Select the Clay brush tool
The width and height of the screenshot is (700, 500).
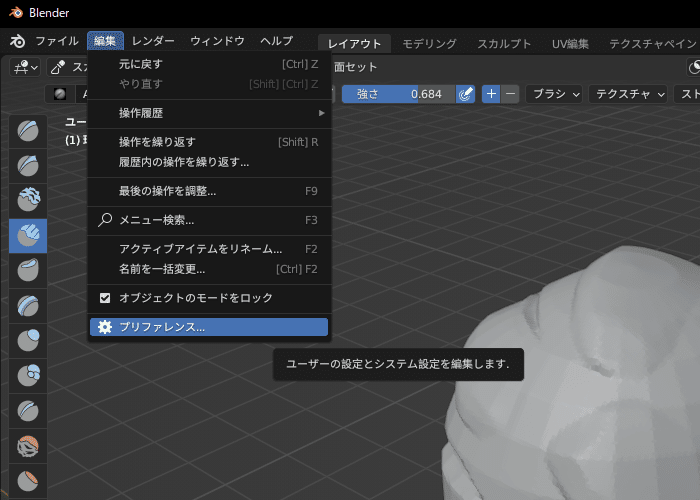point(28,200)
